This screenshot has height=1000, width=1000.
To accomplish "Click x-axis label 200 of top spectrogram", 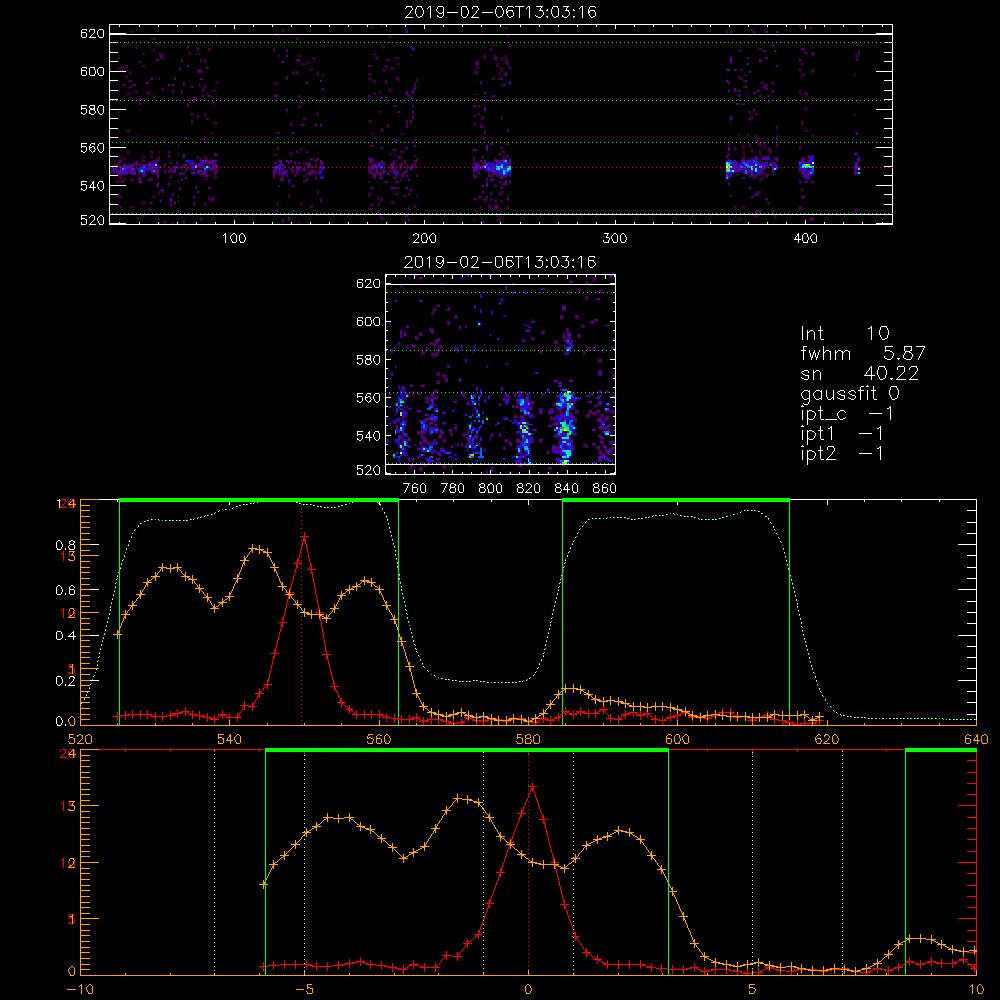I will 424,239.
